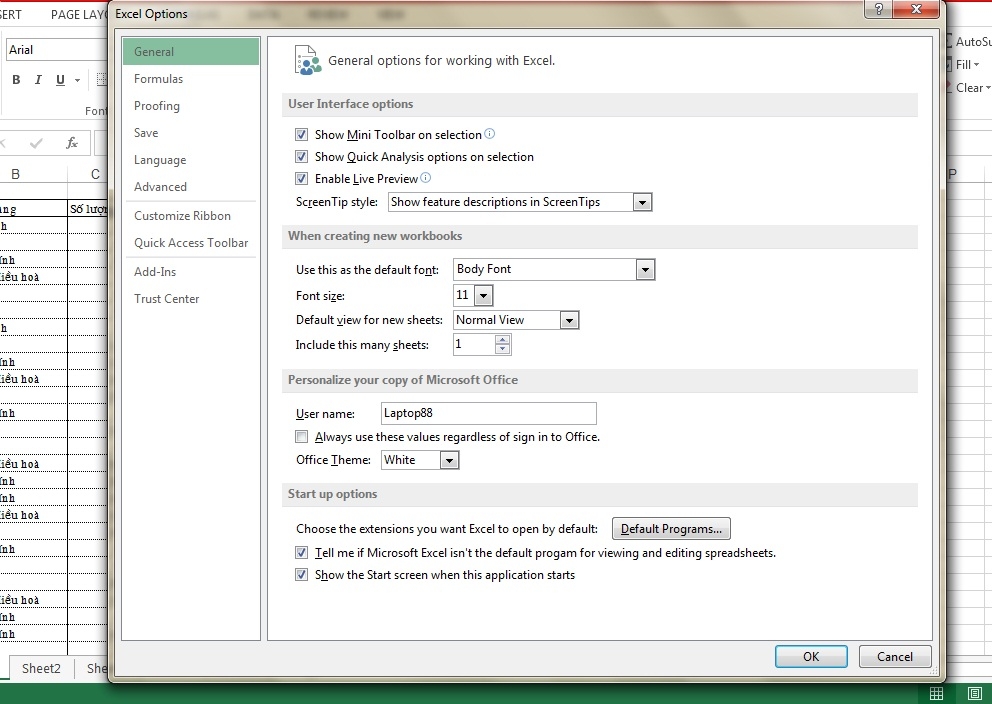The image size is (992, 704).
Task: Uncheck Show Mini Toolbar on selection
Action: [x=302, y=135]
